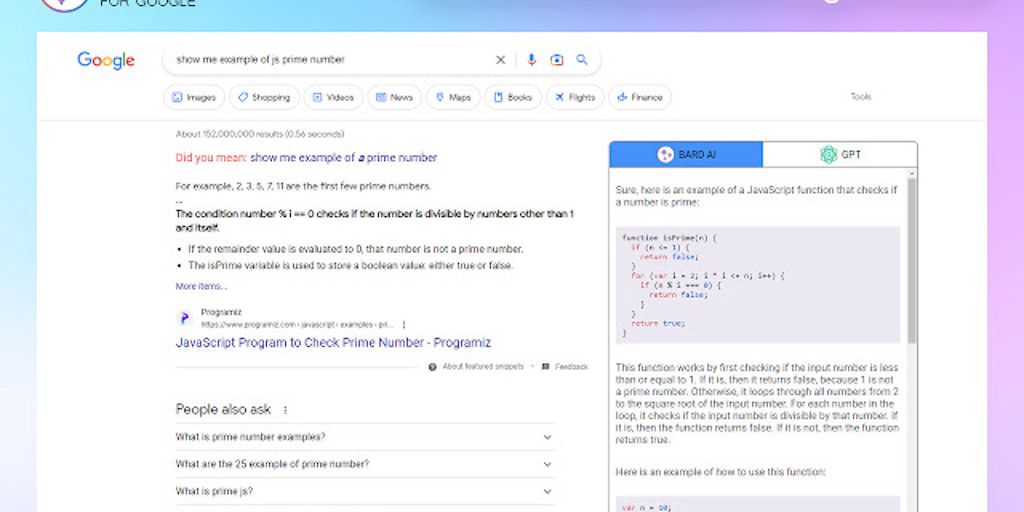Click the results count text
The height and width of the screenshot is (512, 1024).
(260, 134)
